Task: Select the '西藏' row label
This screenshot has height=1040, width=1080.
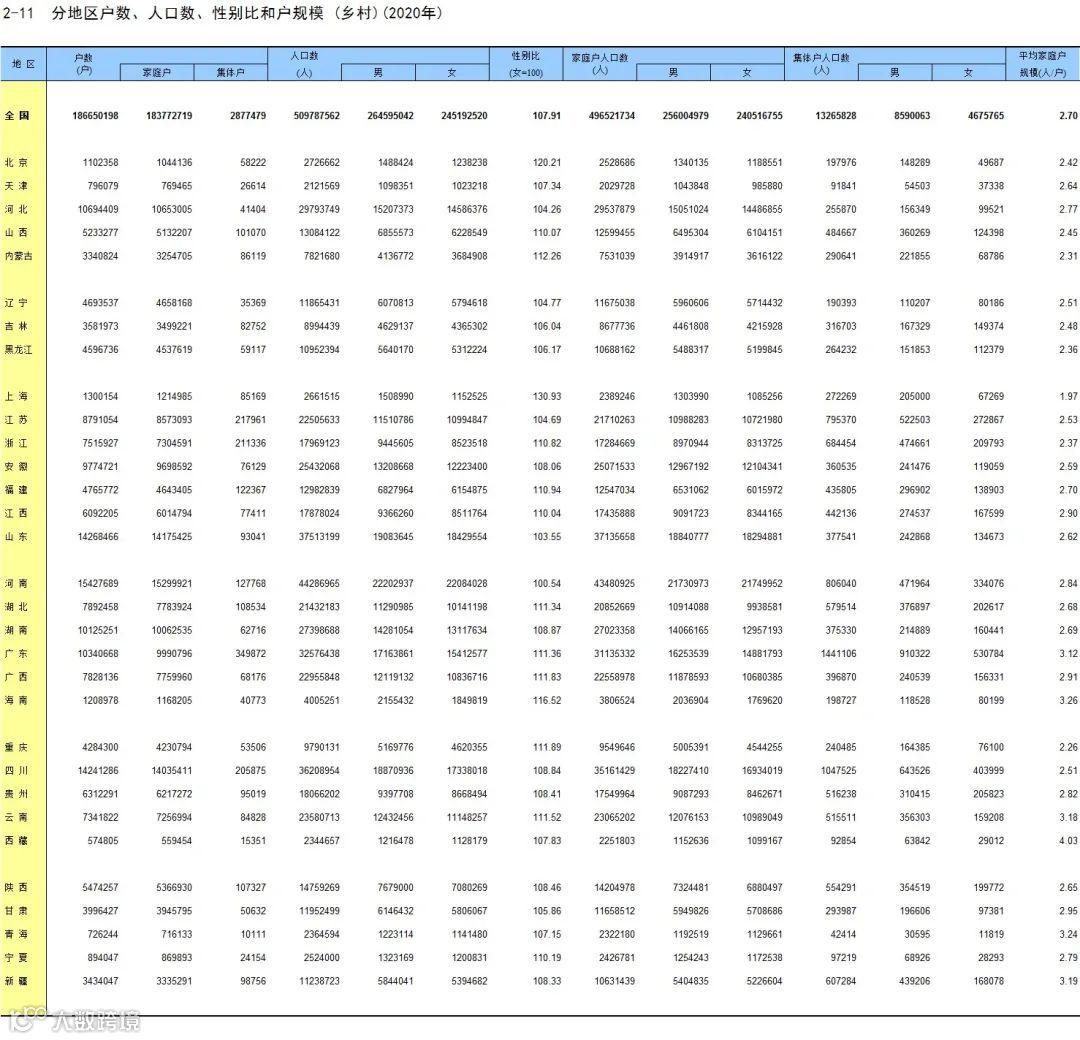Action: click(17, 841)
